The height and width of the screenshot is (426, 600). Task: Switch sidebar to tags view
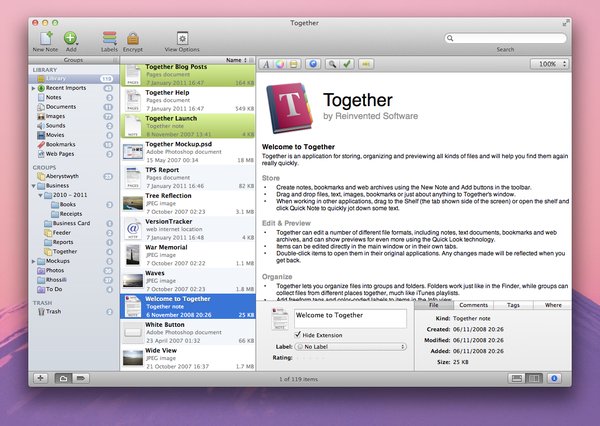[81, 379]
